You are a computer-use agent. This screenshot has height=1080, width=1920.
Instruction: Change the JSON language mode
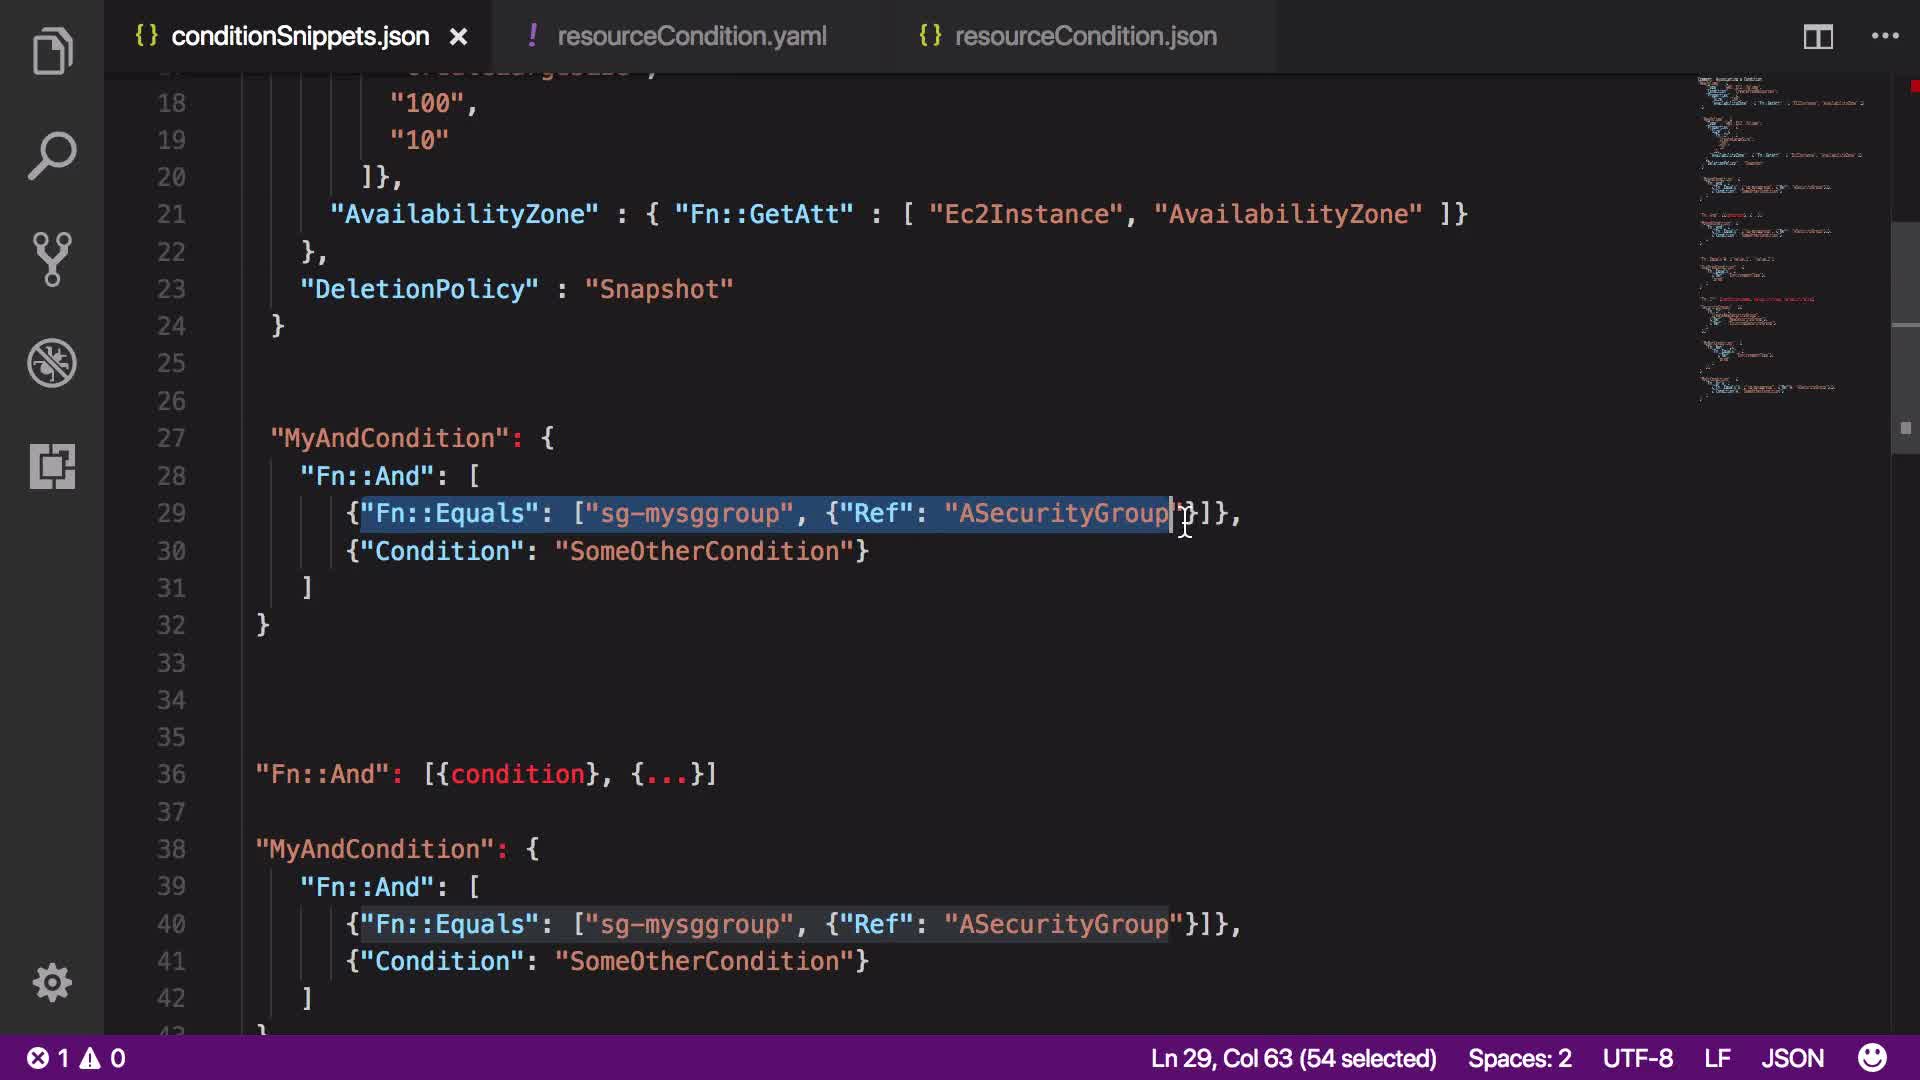pyautogui.click(x=1792, y=1058)
